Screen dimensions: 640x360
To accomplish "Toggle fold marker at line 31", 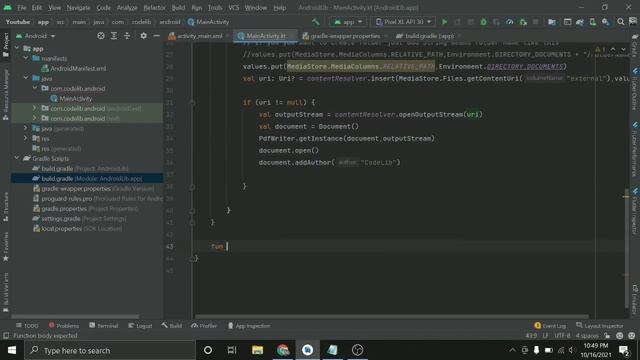I will pos(192,102).
